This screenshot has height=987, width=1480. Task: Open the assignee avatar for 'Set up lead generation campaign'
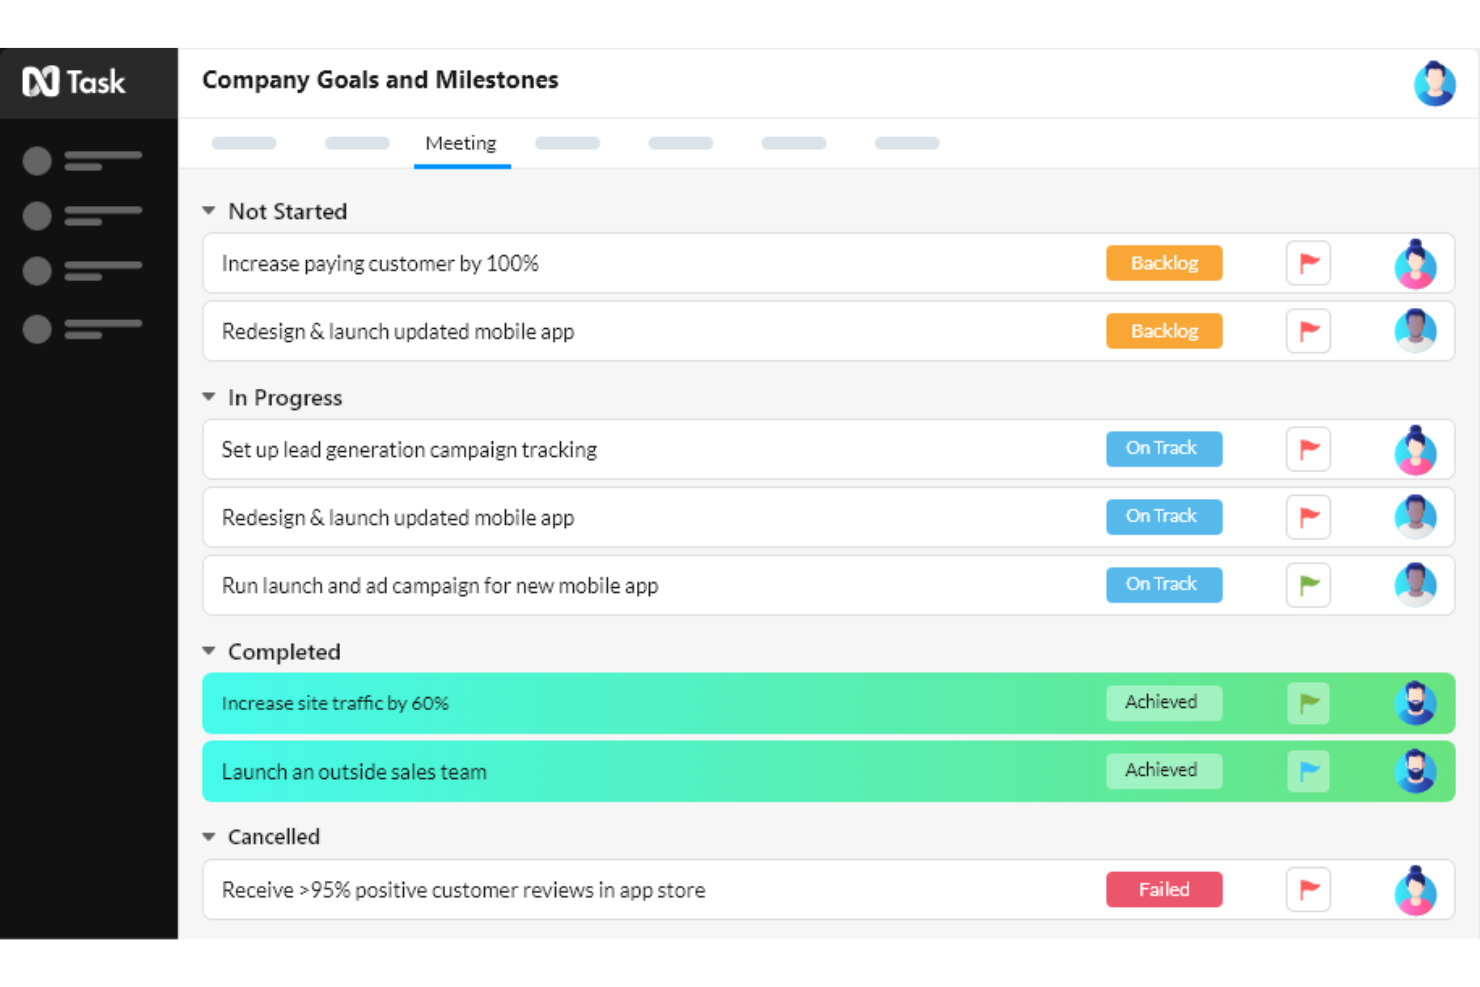pyautogui.click(x=1415, y=449)
